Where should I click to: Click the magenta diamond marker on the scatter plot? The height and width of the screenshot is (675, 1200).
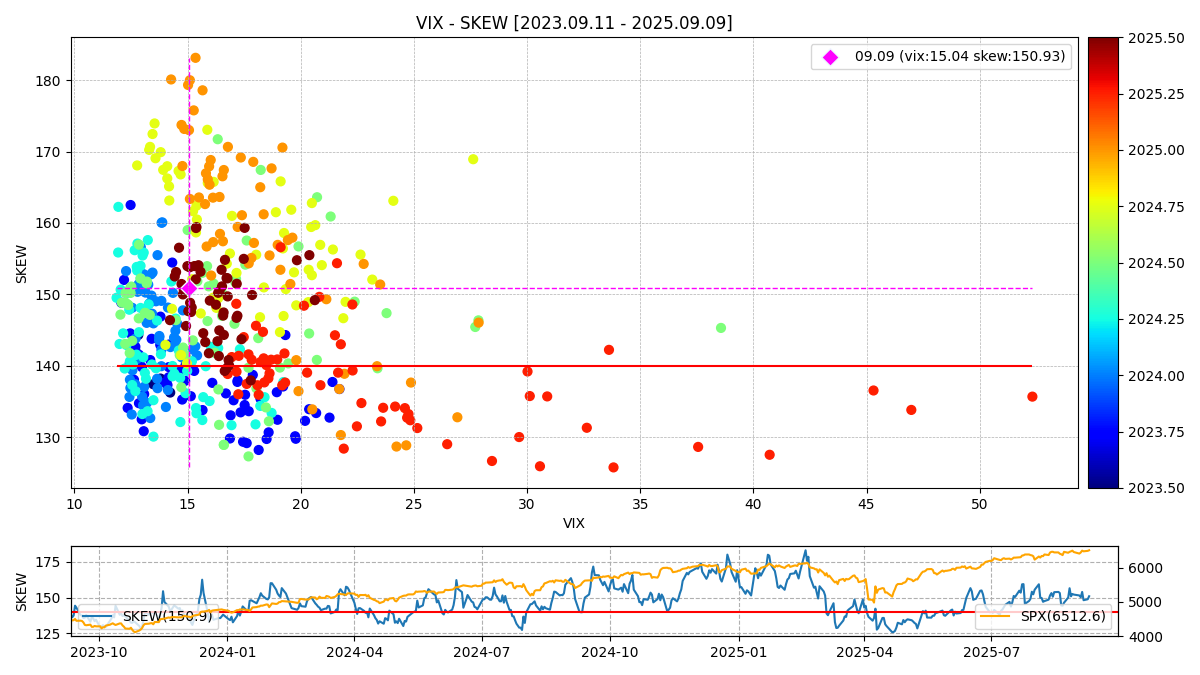189,288
